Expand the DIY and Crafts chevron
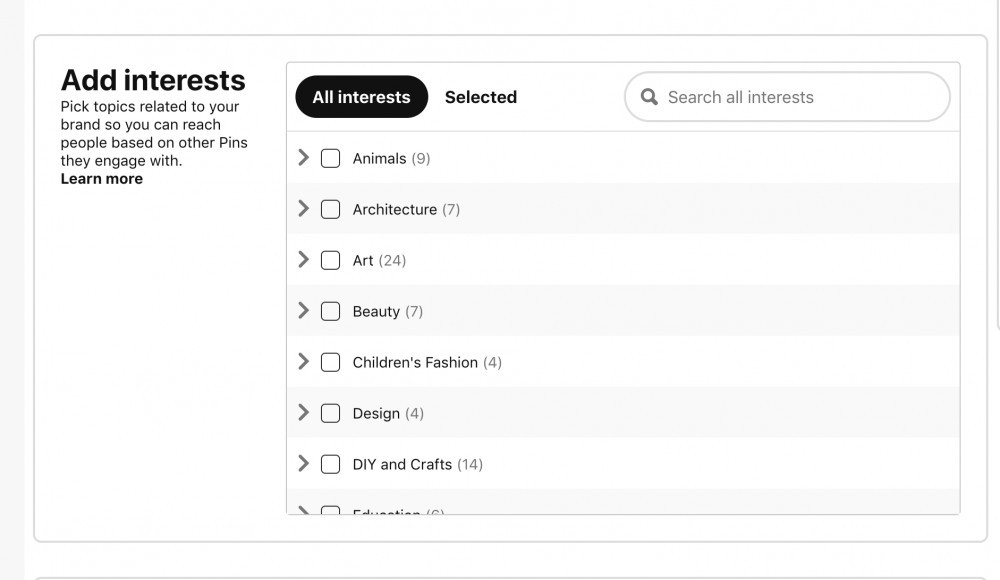 coord(304,464)
